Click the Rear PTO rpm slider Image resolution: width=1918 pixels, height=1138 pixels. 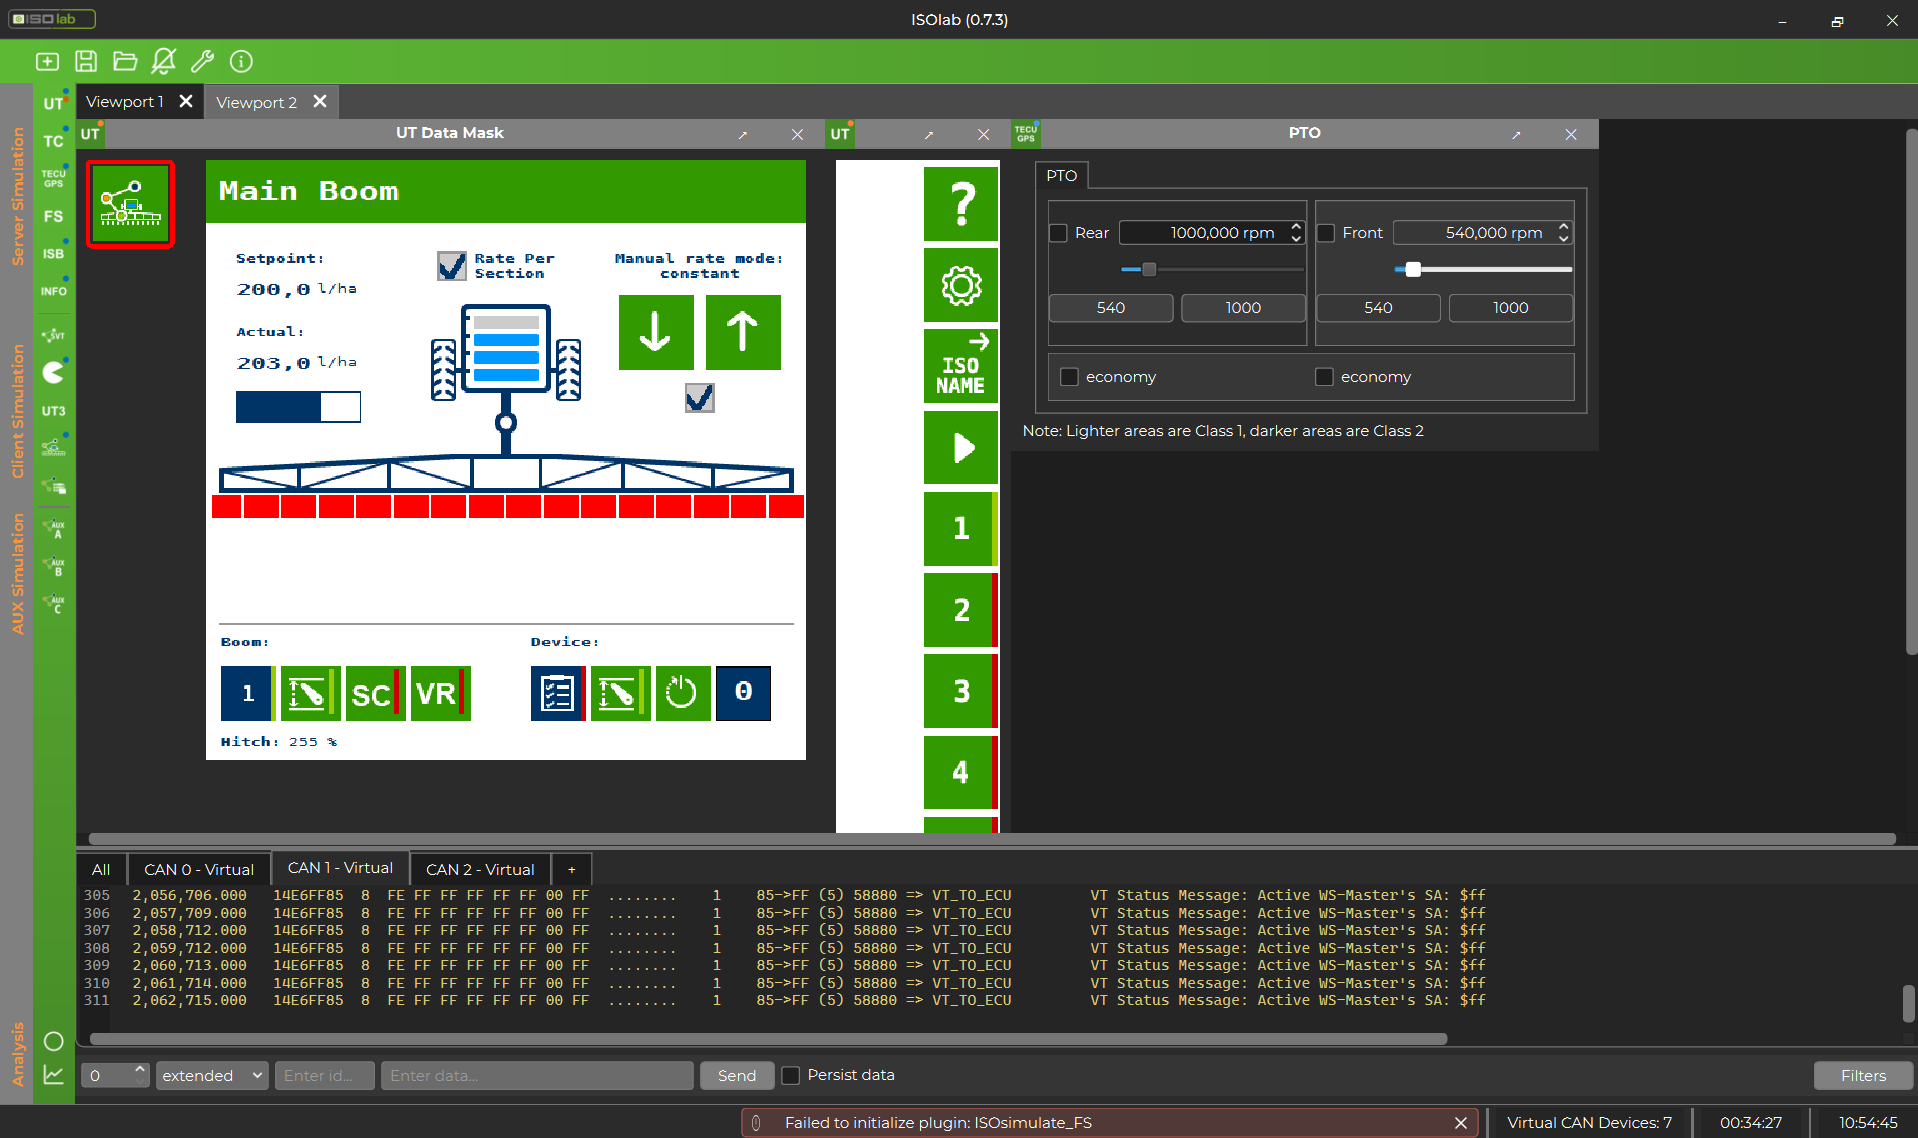tap(1212, 269)
